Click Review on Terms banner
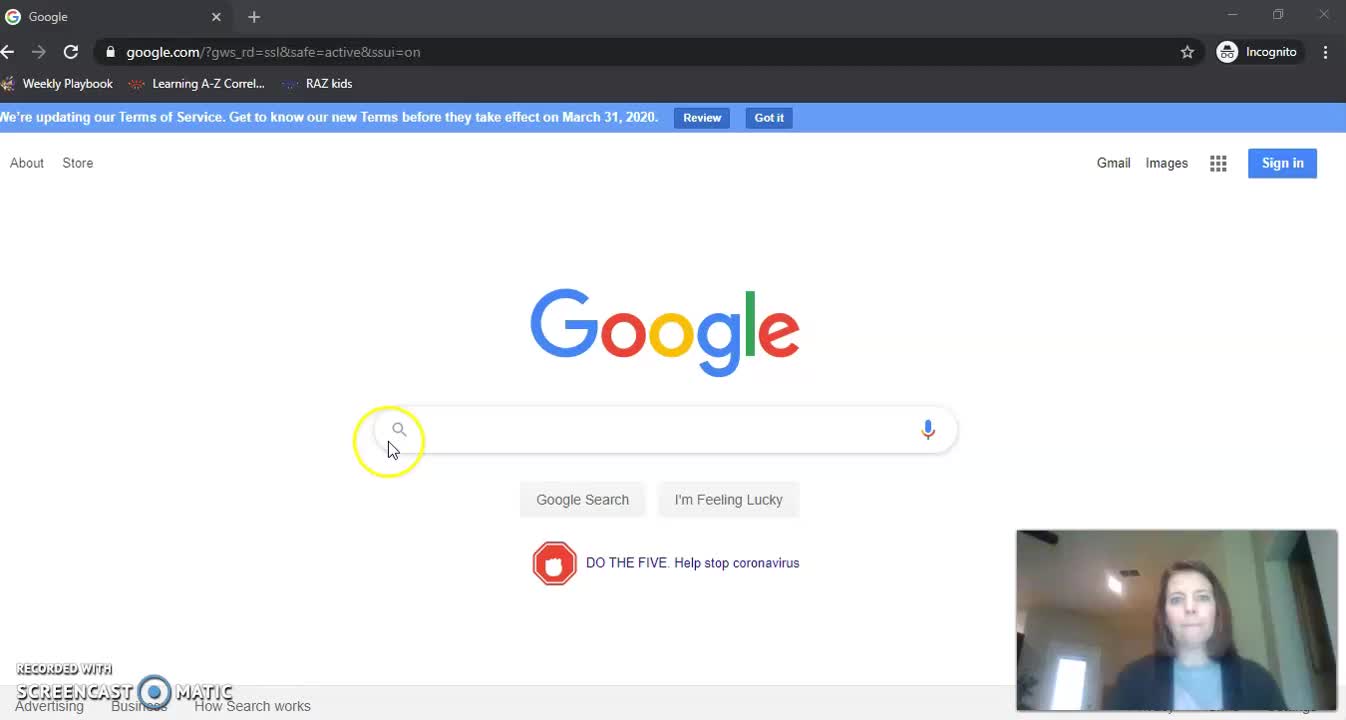This screenshot has height=720, width=1346. [702, 118]
